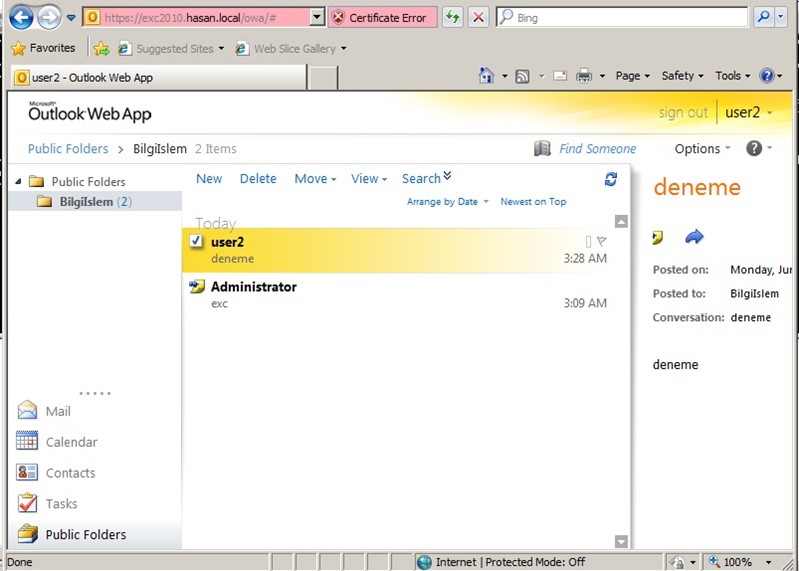Click the Stop loading X button
Screen dimensions: 799x571
click(479, 17)
